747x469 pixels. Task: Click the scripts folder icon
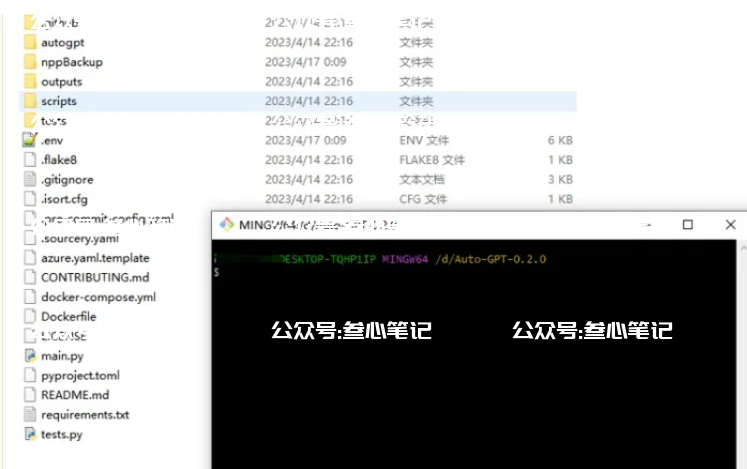tap(30, 101)
